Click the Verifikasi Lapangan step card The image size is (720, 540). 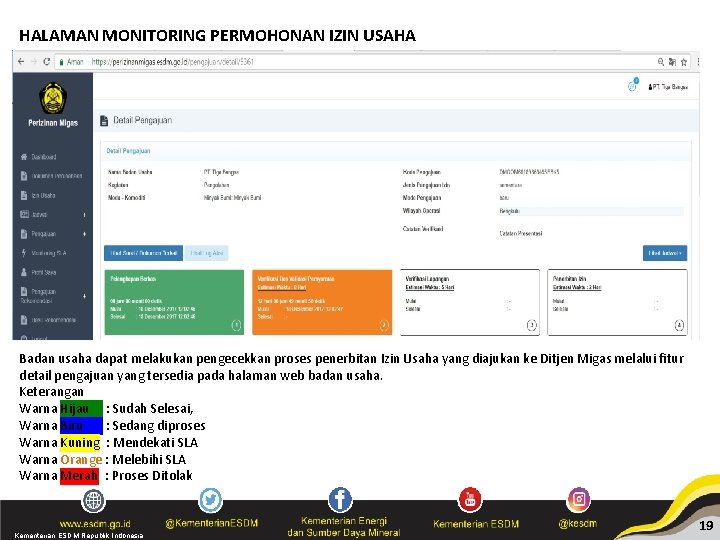click(470, 302)
